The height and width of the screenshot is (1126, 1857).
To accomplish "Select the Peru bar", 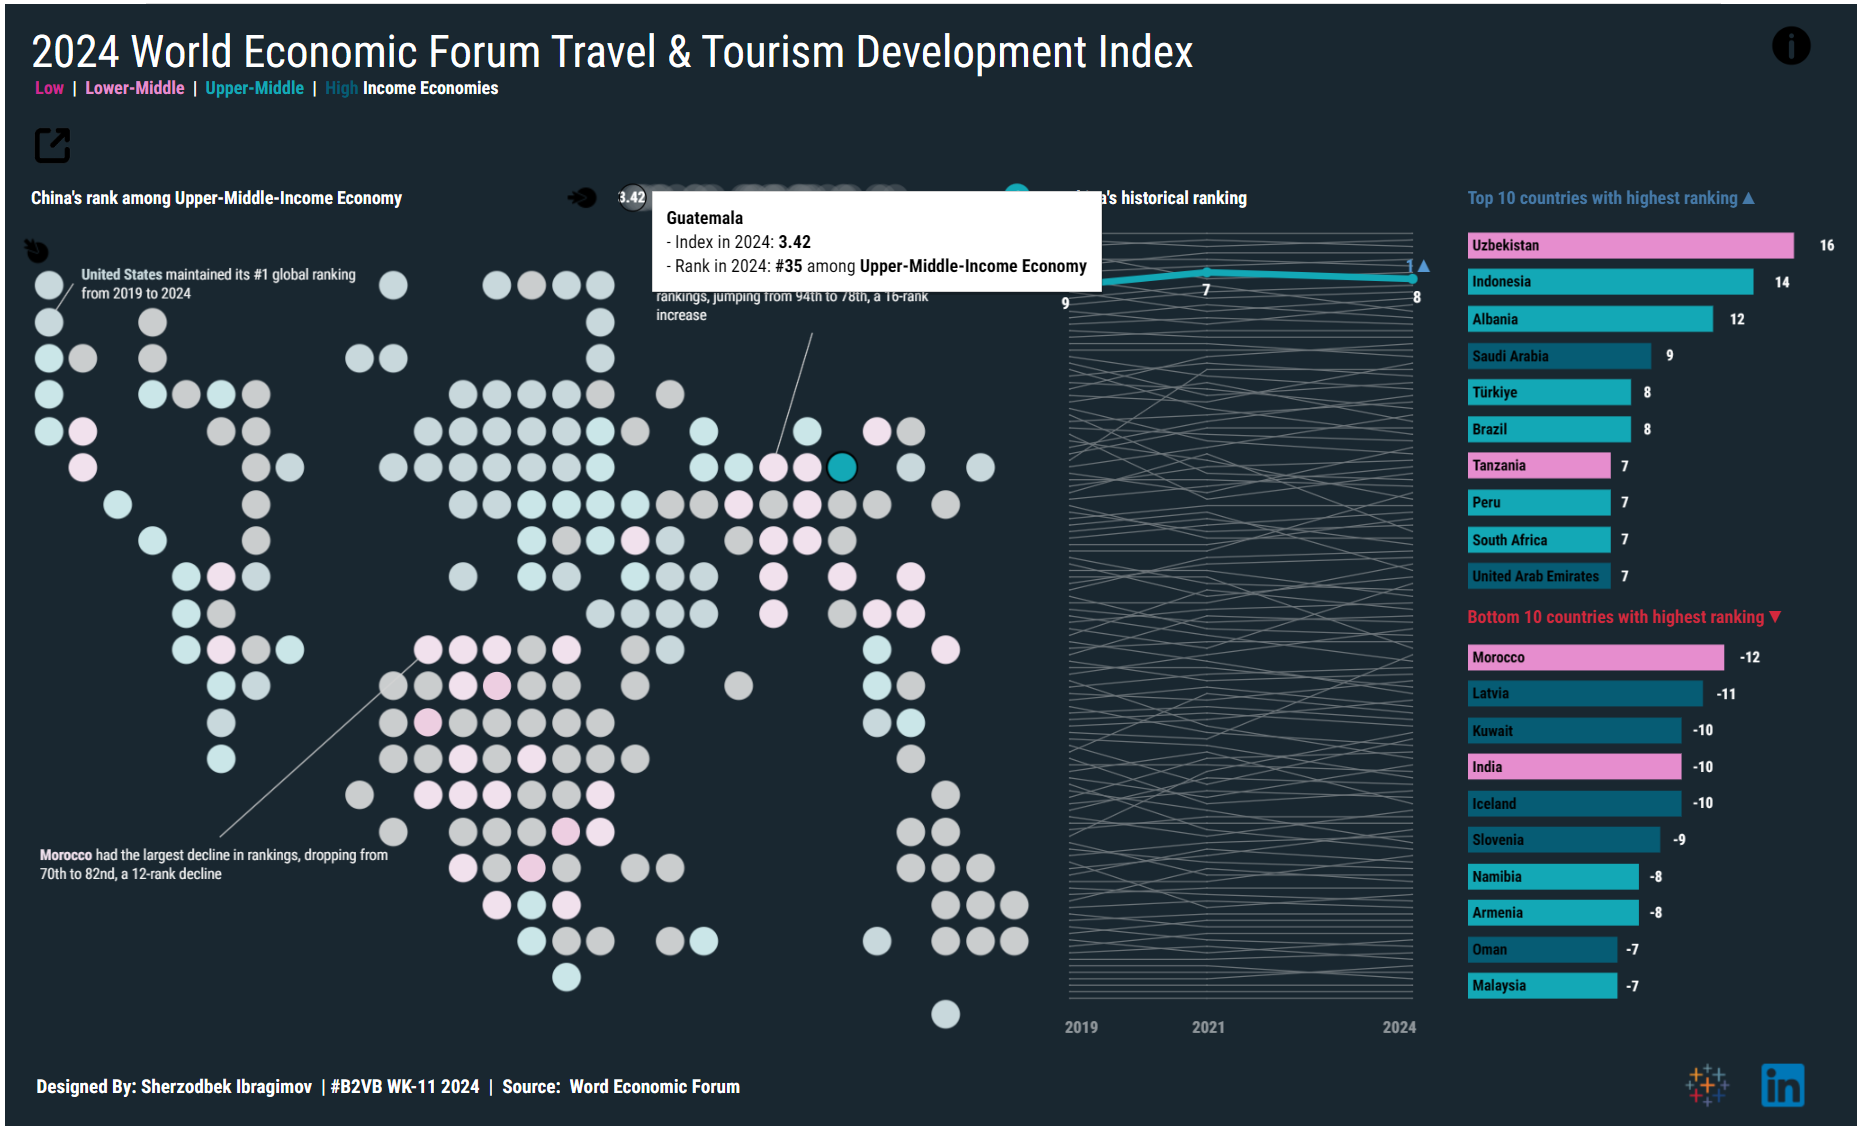I will pos(1539,502).
